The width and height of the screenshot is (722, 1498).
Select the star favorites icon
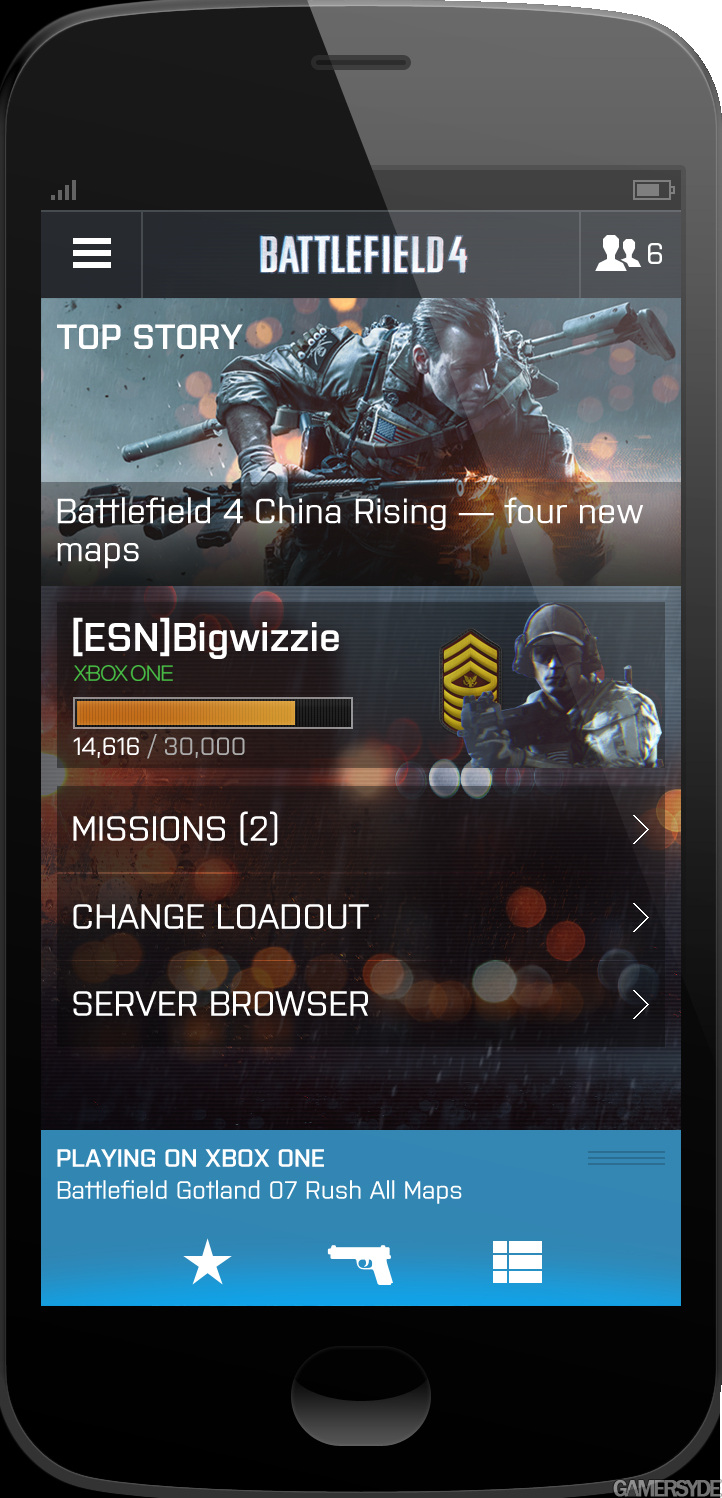coord(208,1262)
